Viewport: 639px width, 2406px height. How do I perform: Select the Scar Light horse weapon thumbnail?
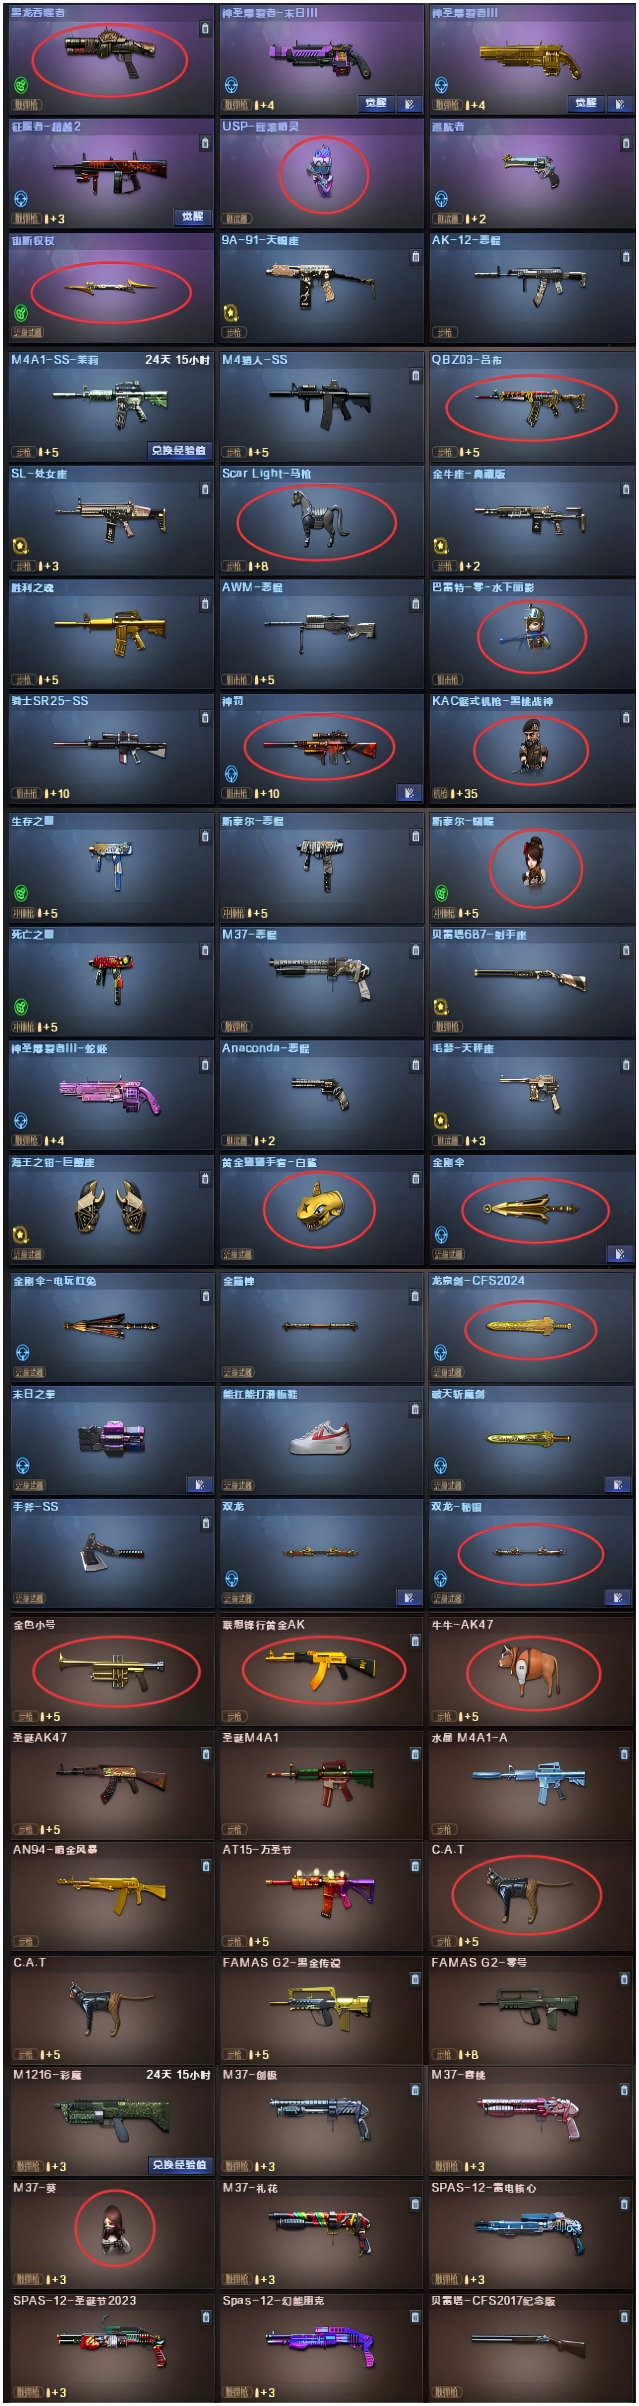(x=317, y=518)
